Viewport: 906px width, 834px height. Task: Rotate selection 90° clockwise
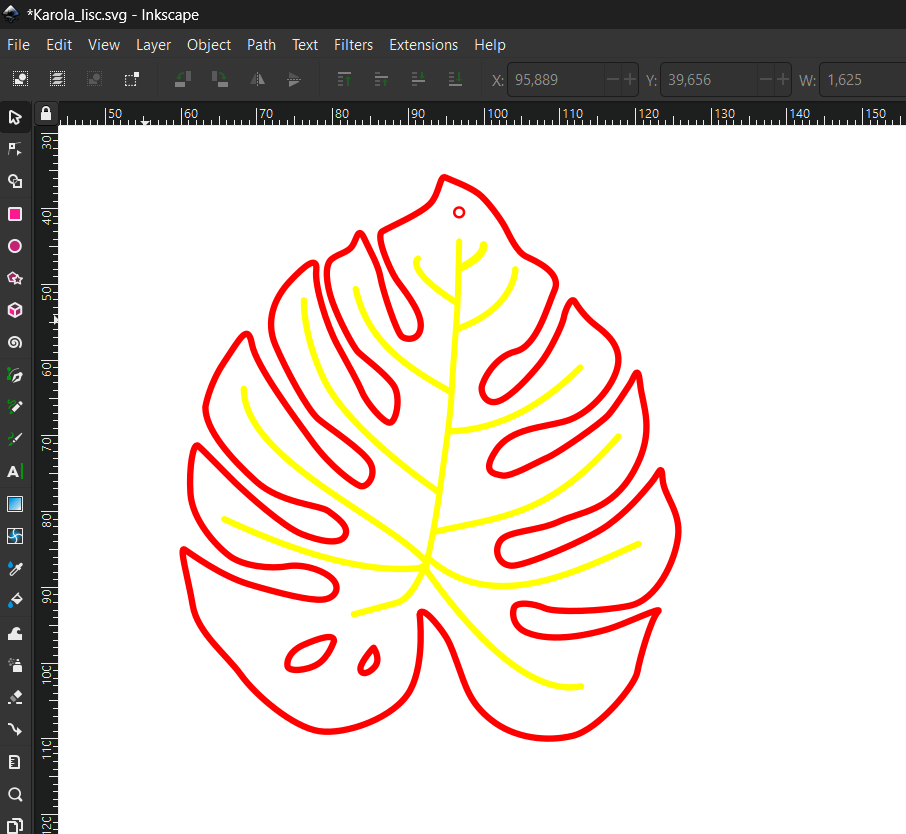pos(220,79)
